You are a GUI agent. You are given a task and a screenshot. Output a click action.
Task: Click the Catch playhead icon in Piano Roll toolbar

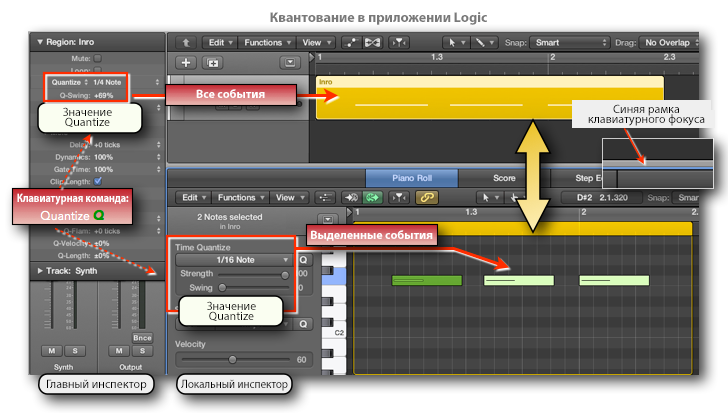click(399, 198)
